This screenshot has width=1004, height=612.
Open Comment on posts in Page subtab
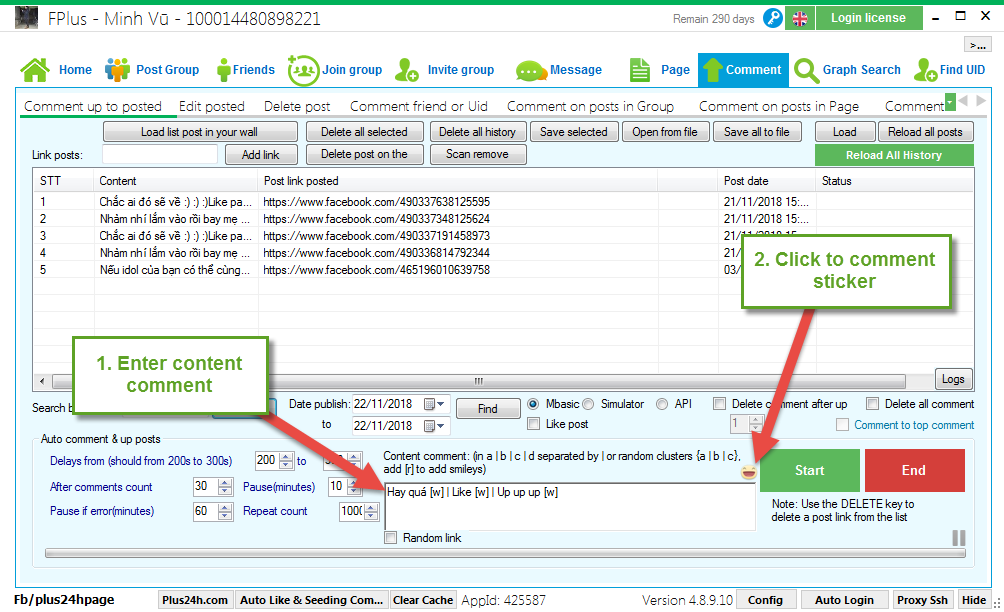pyautogui.click(x=779, y=106)
